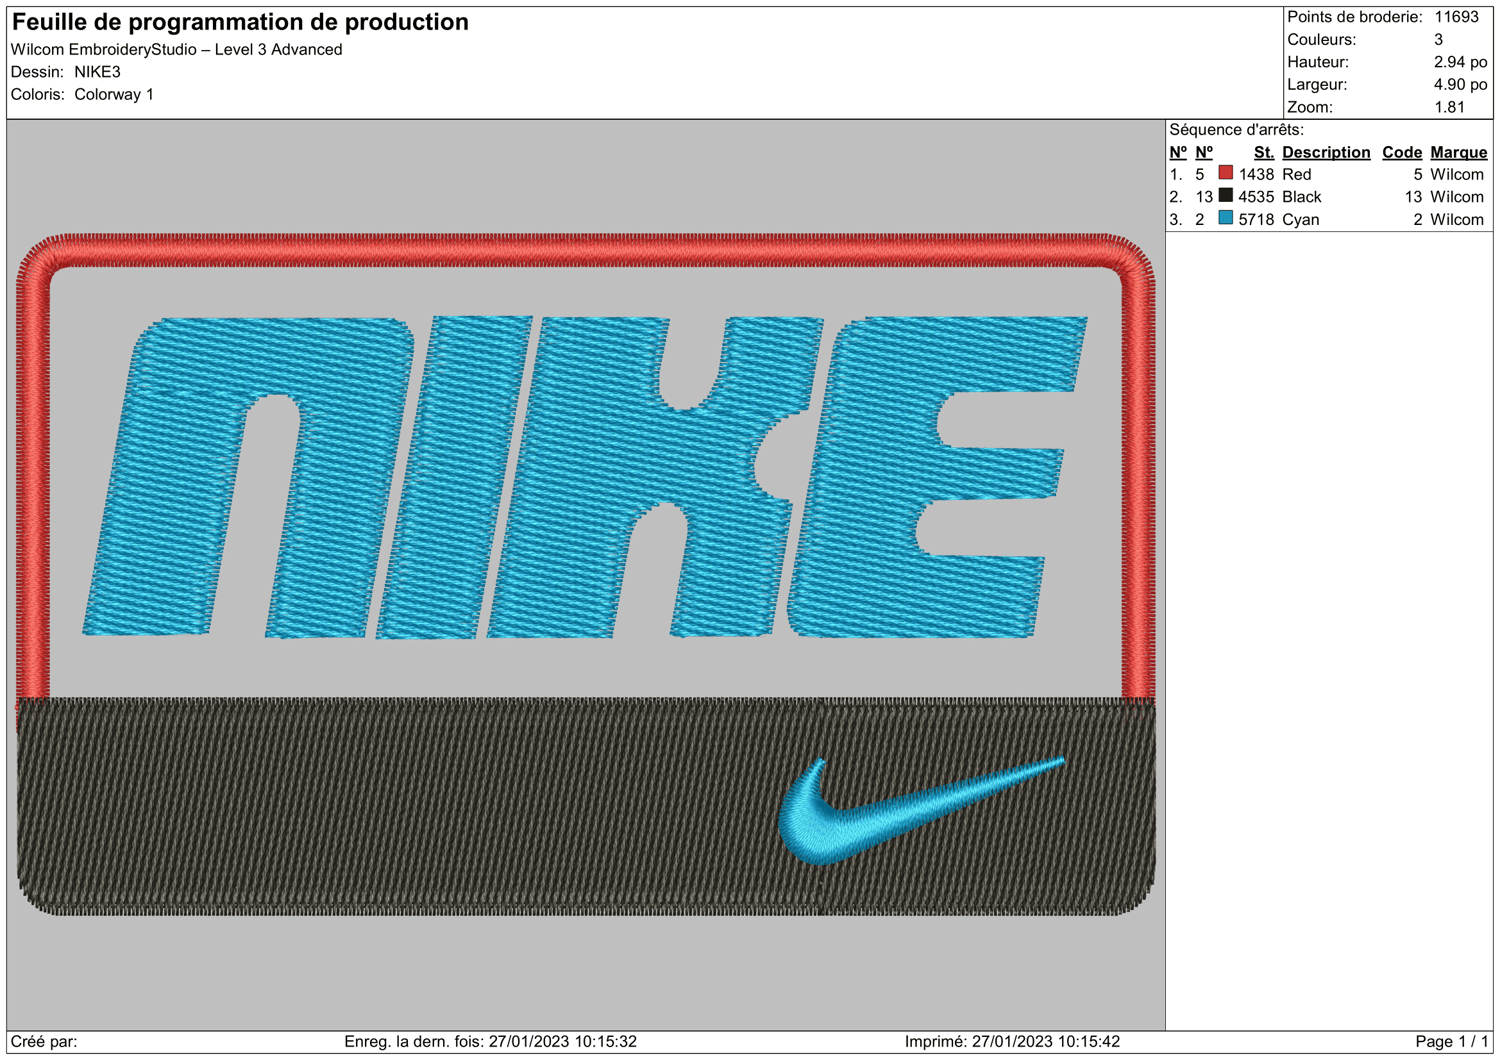This screenshot has height=1060, width=1500.
Task: Click the Cyan color swatch in stop sequence
Action: pyautogui.click(x=1225, y=218)
